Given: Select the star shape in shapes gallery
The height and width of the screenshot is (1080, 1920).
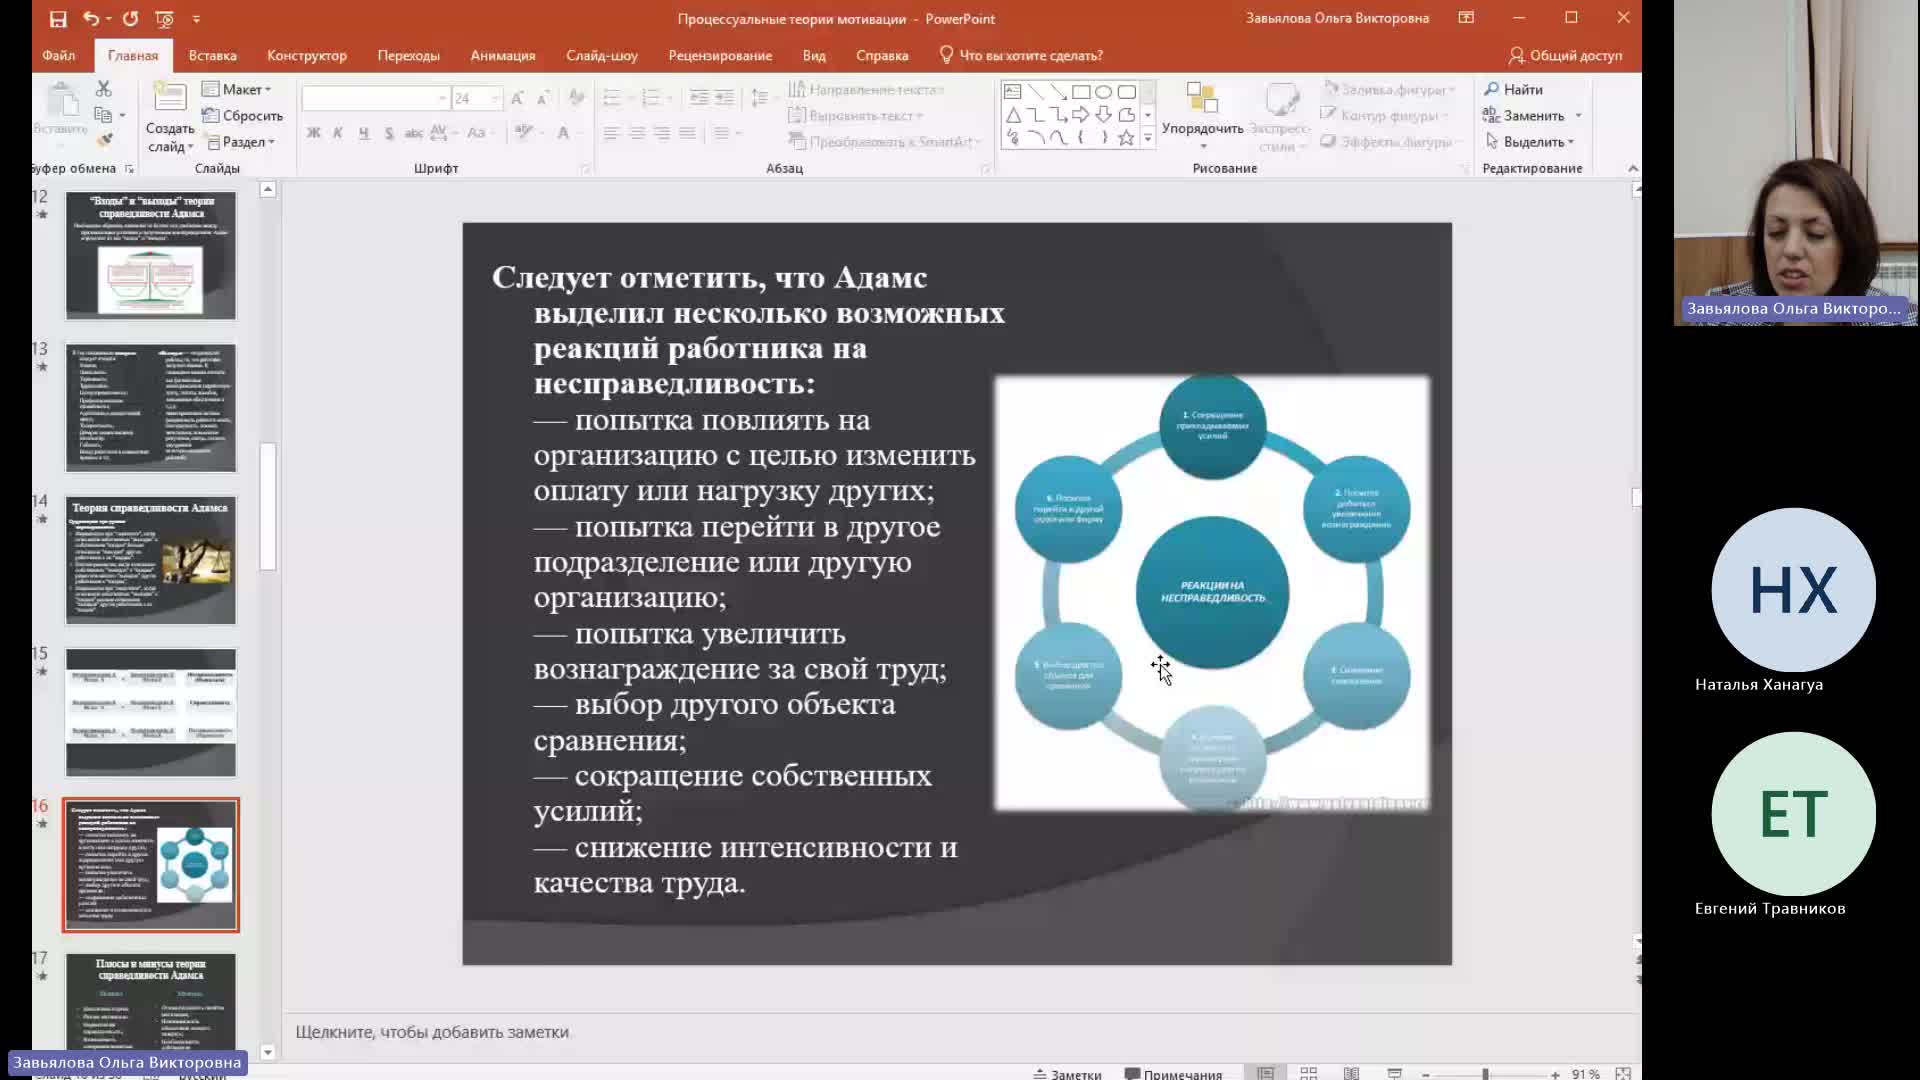Looking at the screenshot, I should pyautogui.click(x=1127, y=138).
